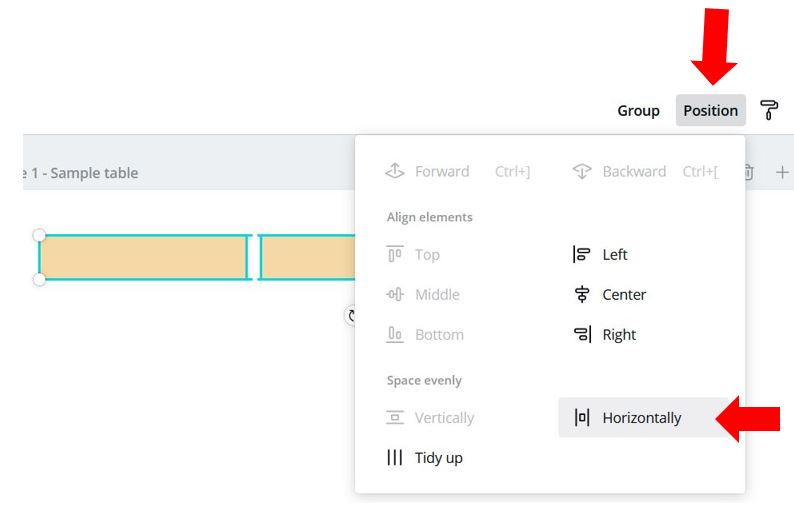Align elements to Middle
Image resolution: width=794 pixels, height=508 pixels.
tap(423, 294)
